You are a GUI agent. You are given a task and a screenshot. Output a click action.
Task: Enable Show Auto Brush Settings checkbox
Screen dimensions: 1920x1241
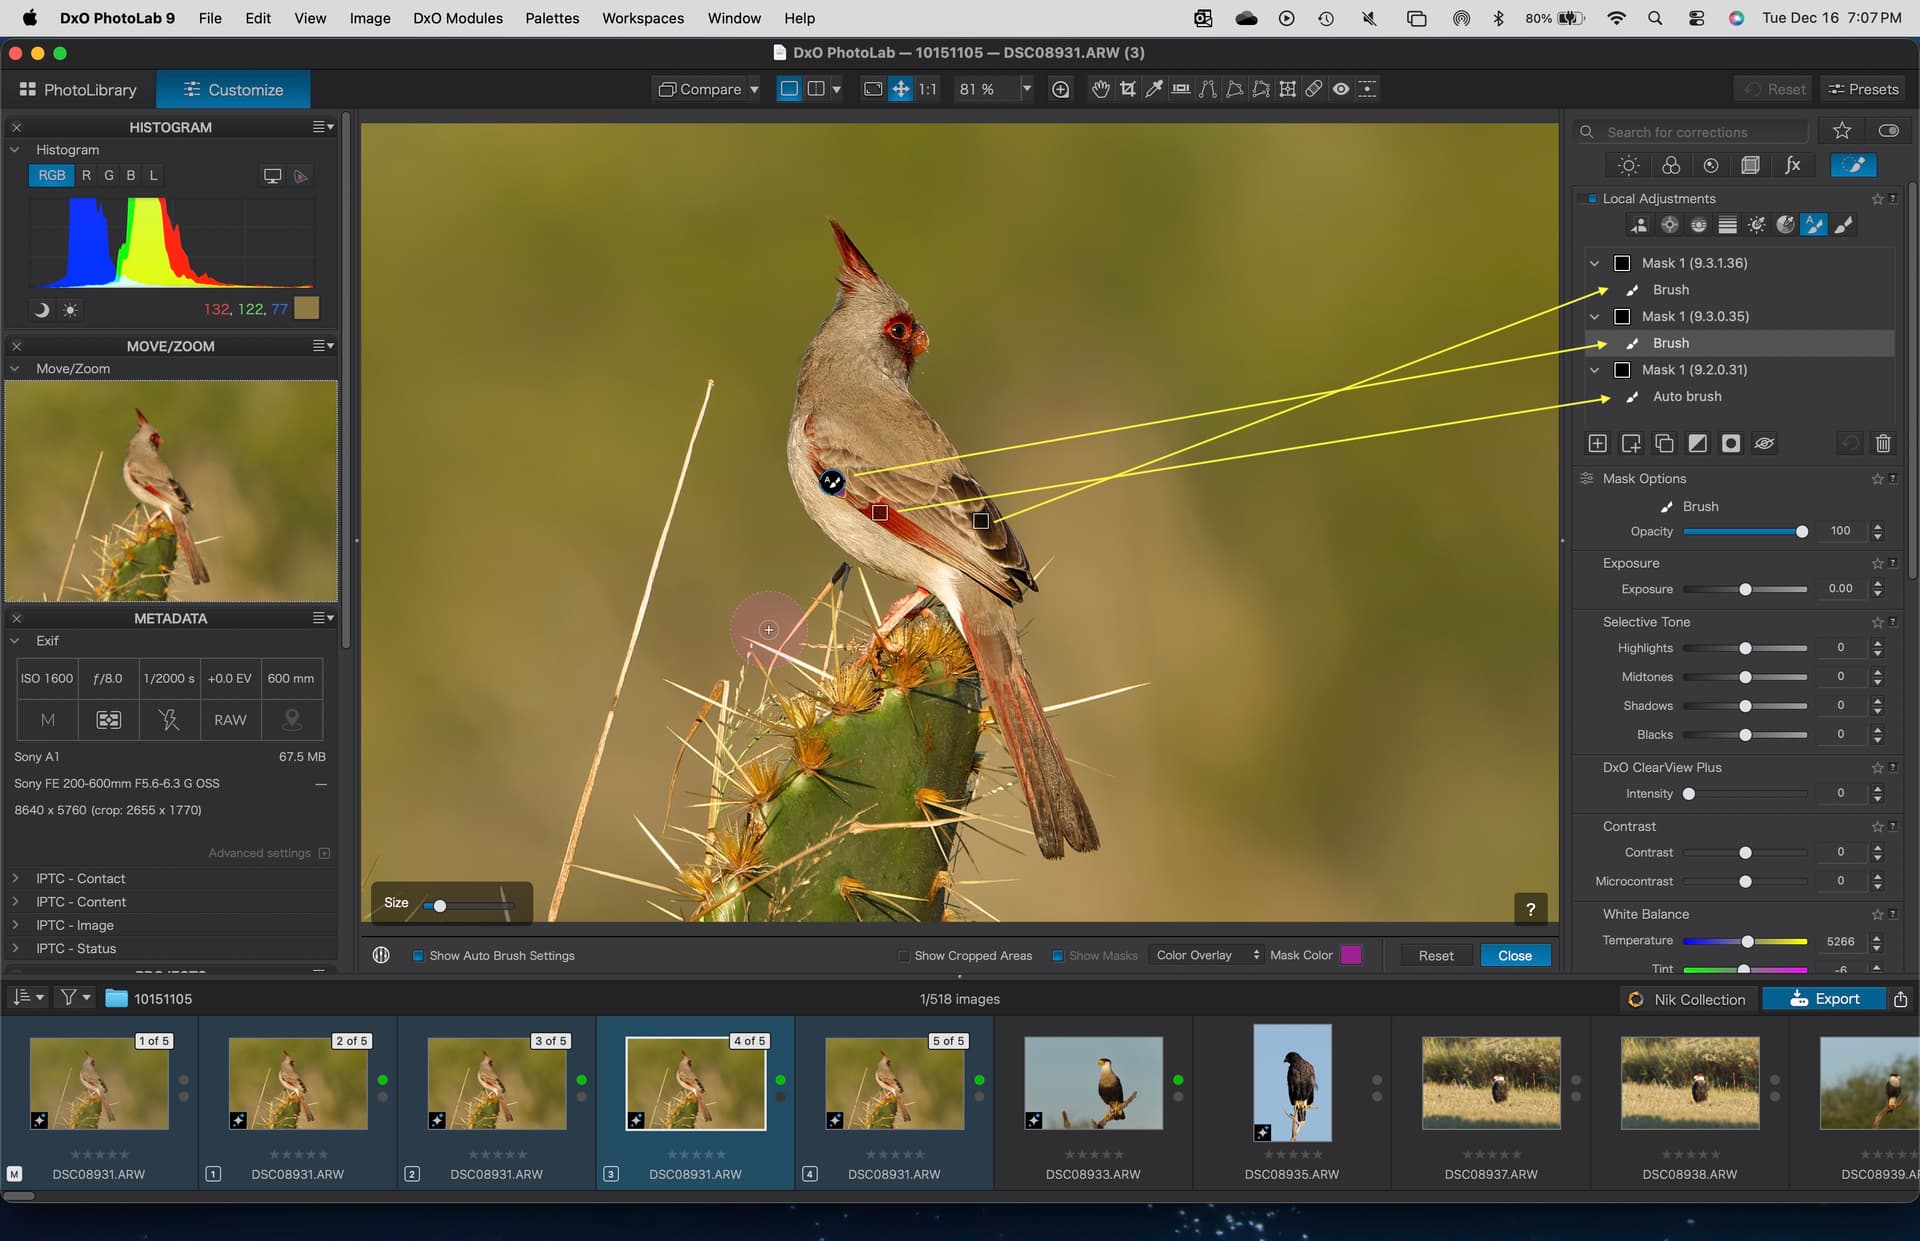click(x=418, y=956)
